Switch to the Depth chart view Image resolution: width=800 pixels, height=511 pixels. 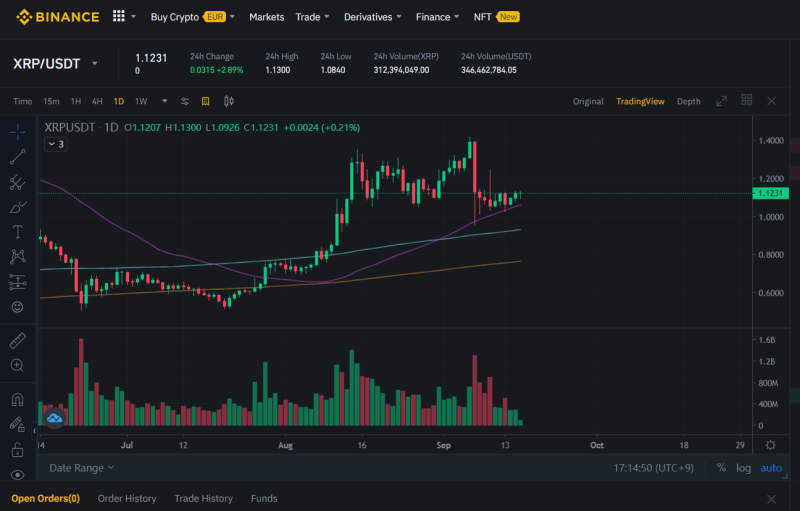pyautogui.click(x=688, y=101)
